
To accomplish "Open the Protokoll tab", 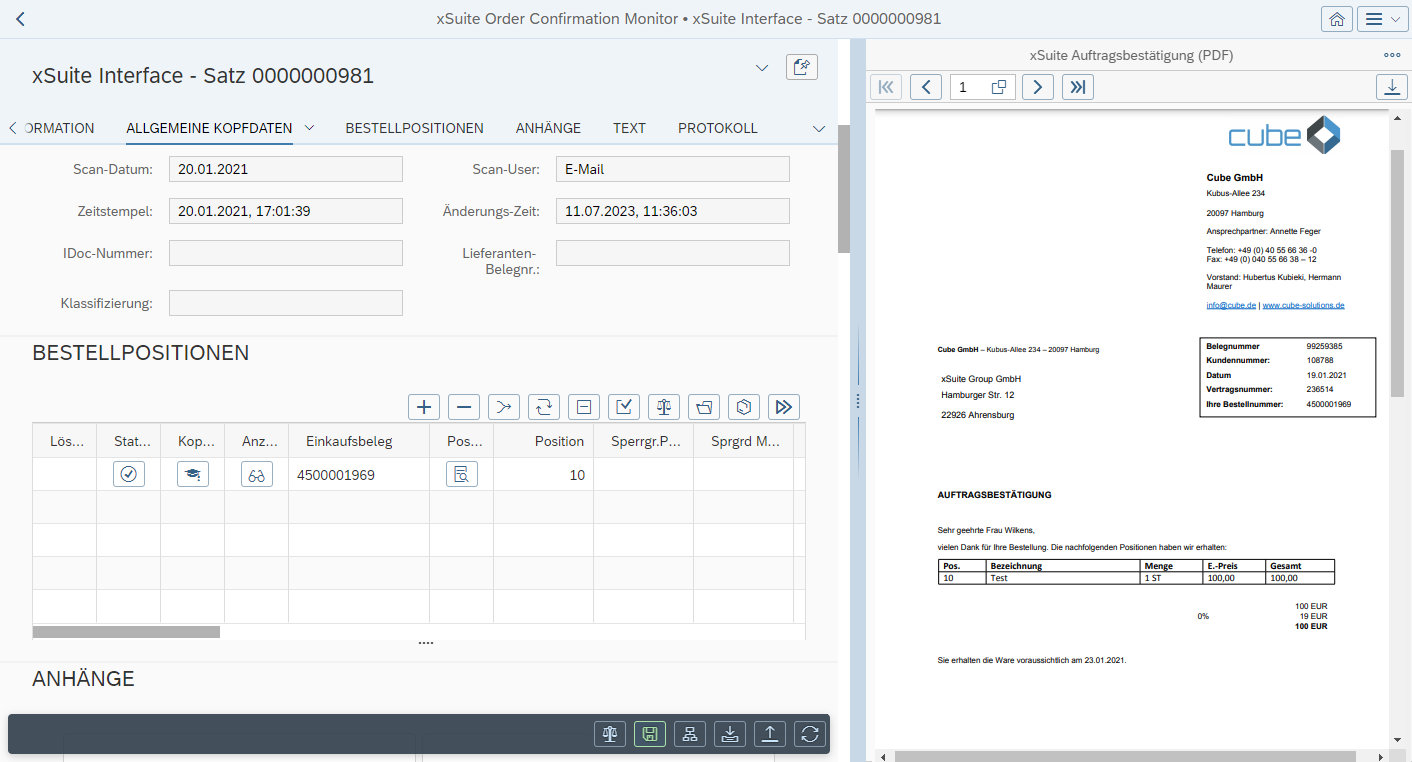I will [717, 128].
